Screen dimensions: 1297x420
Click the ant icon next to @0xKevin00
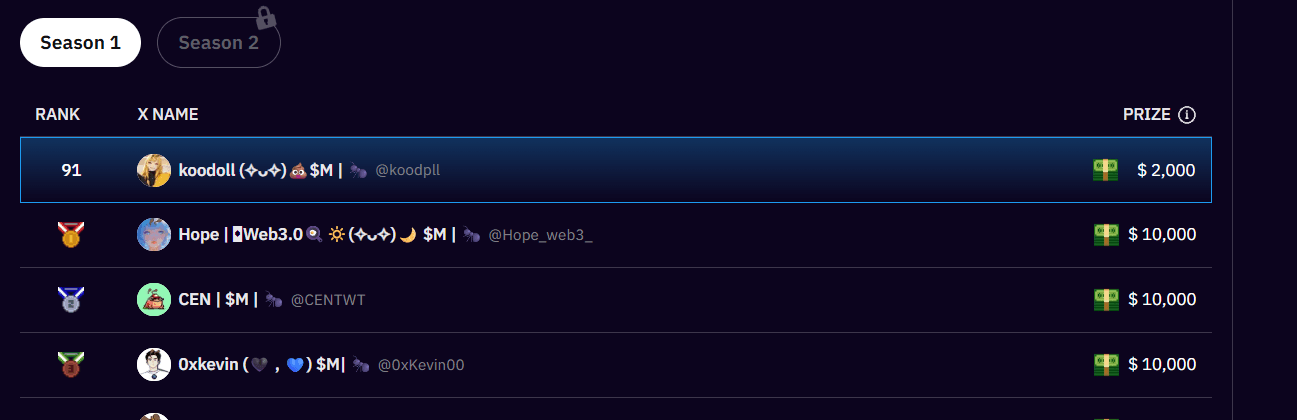point(361,365)
